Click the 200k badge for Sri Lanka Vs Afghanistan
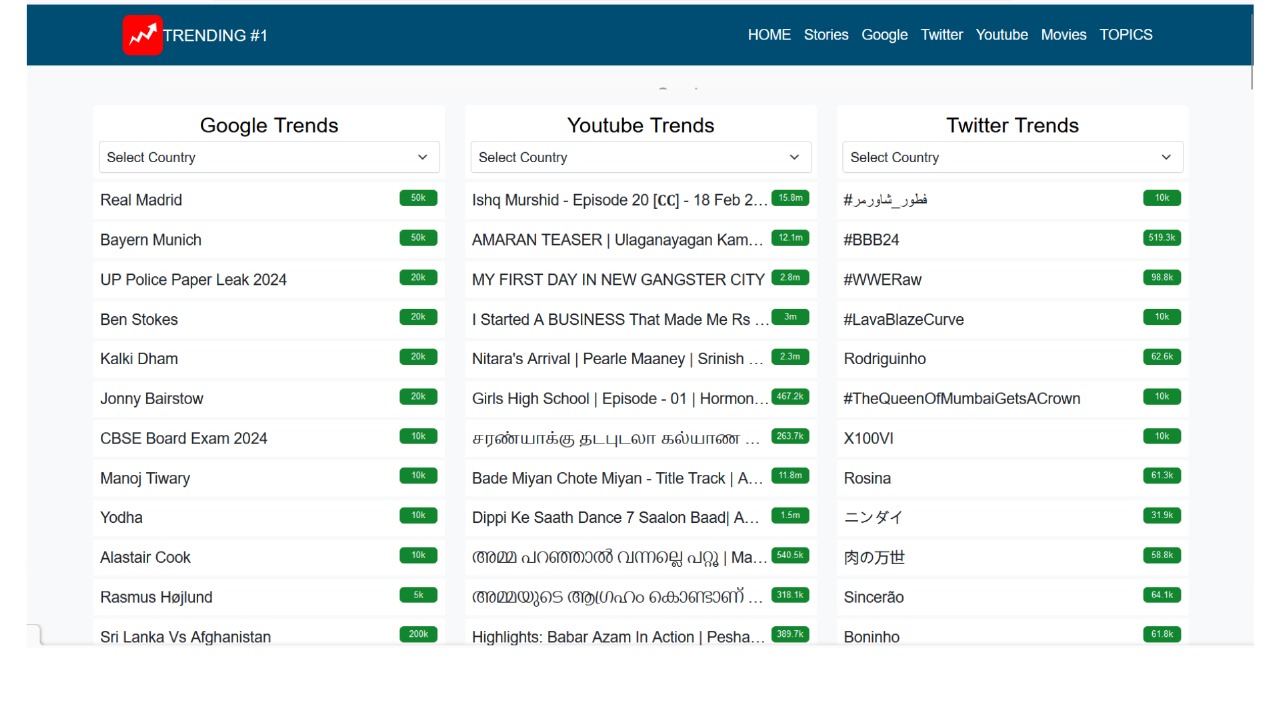 417,634
